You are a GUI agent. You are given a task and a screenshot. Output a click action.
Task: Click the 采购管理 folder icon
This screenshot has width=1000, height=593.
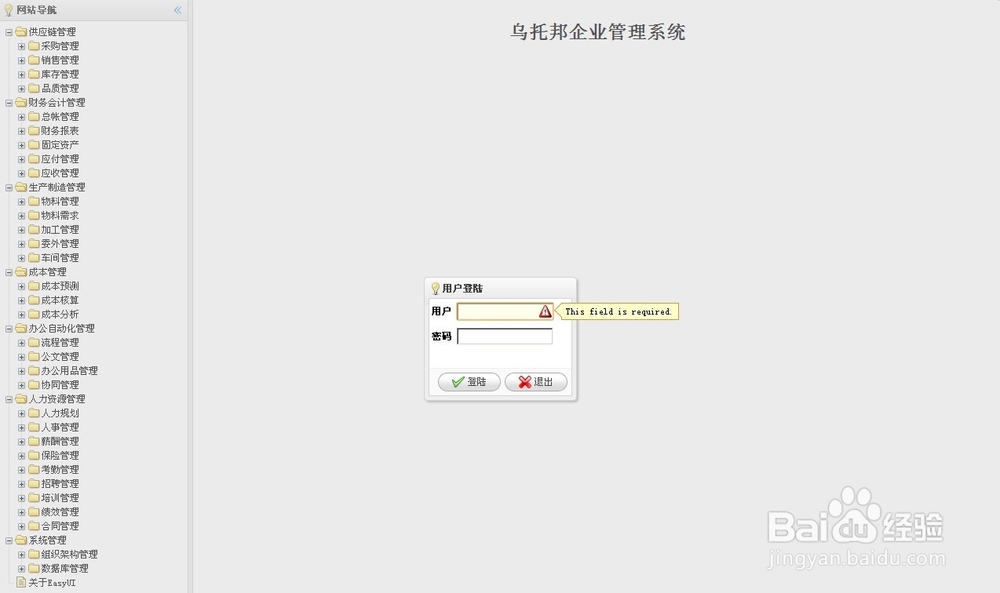(x=35, y=45)
